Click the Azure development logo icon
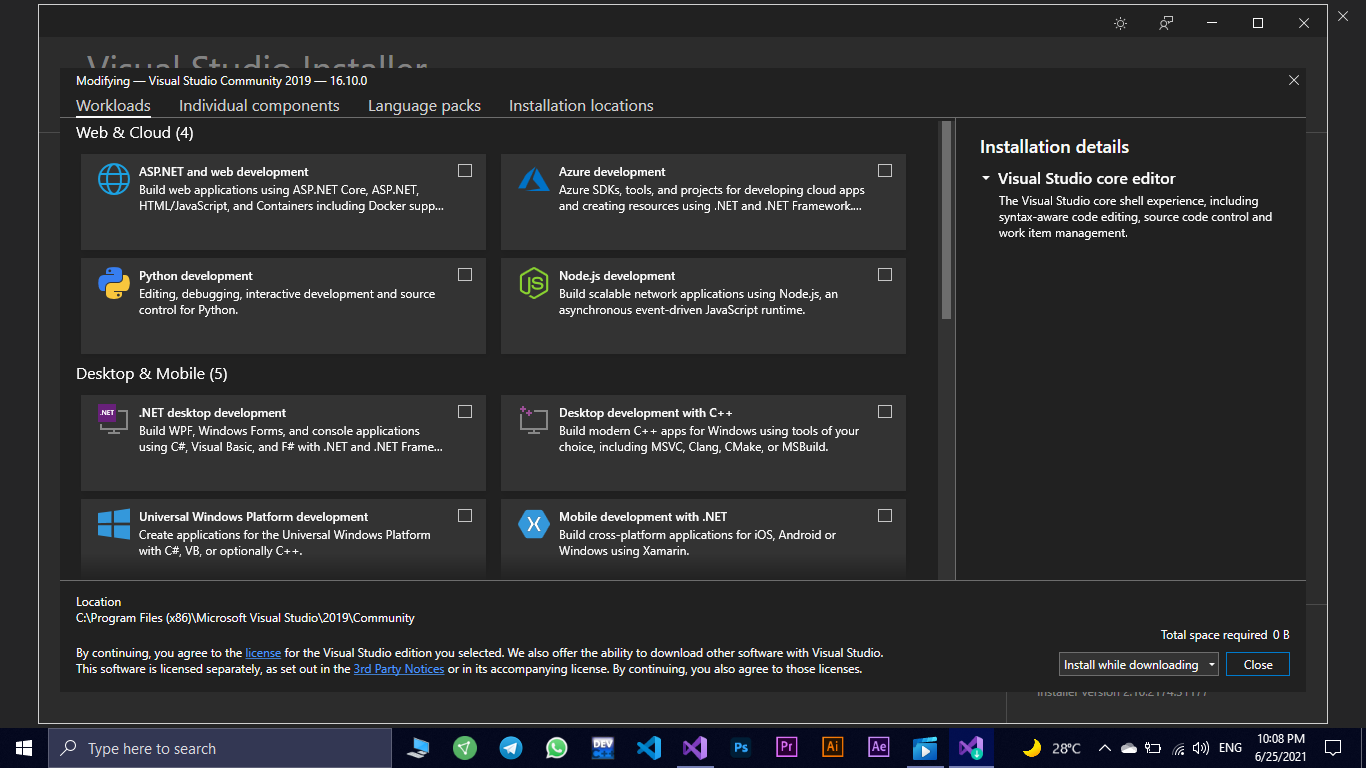This screenshot has width=1366, height=768. coord(534,179)
